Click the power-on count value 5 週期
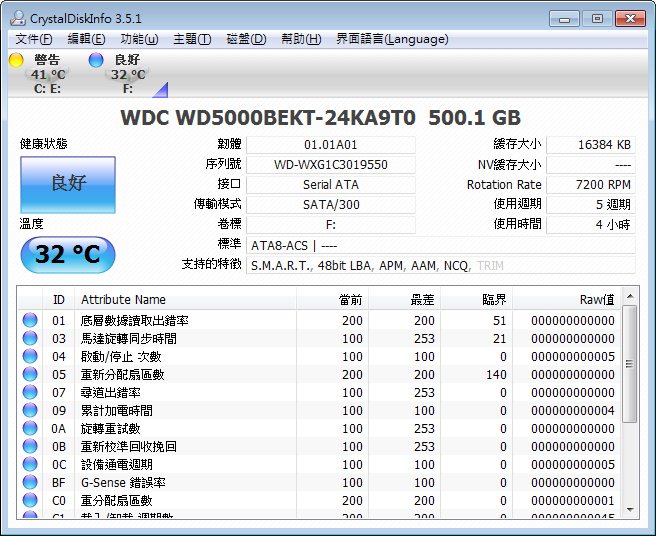 (x=591, y=205)
